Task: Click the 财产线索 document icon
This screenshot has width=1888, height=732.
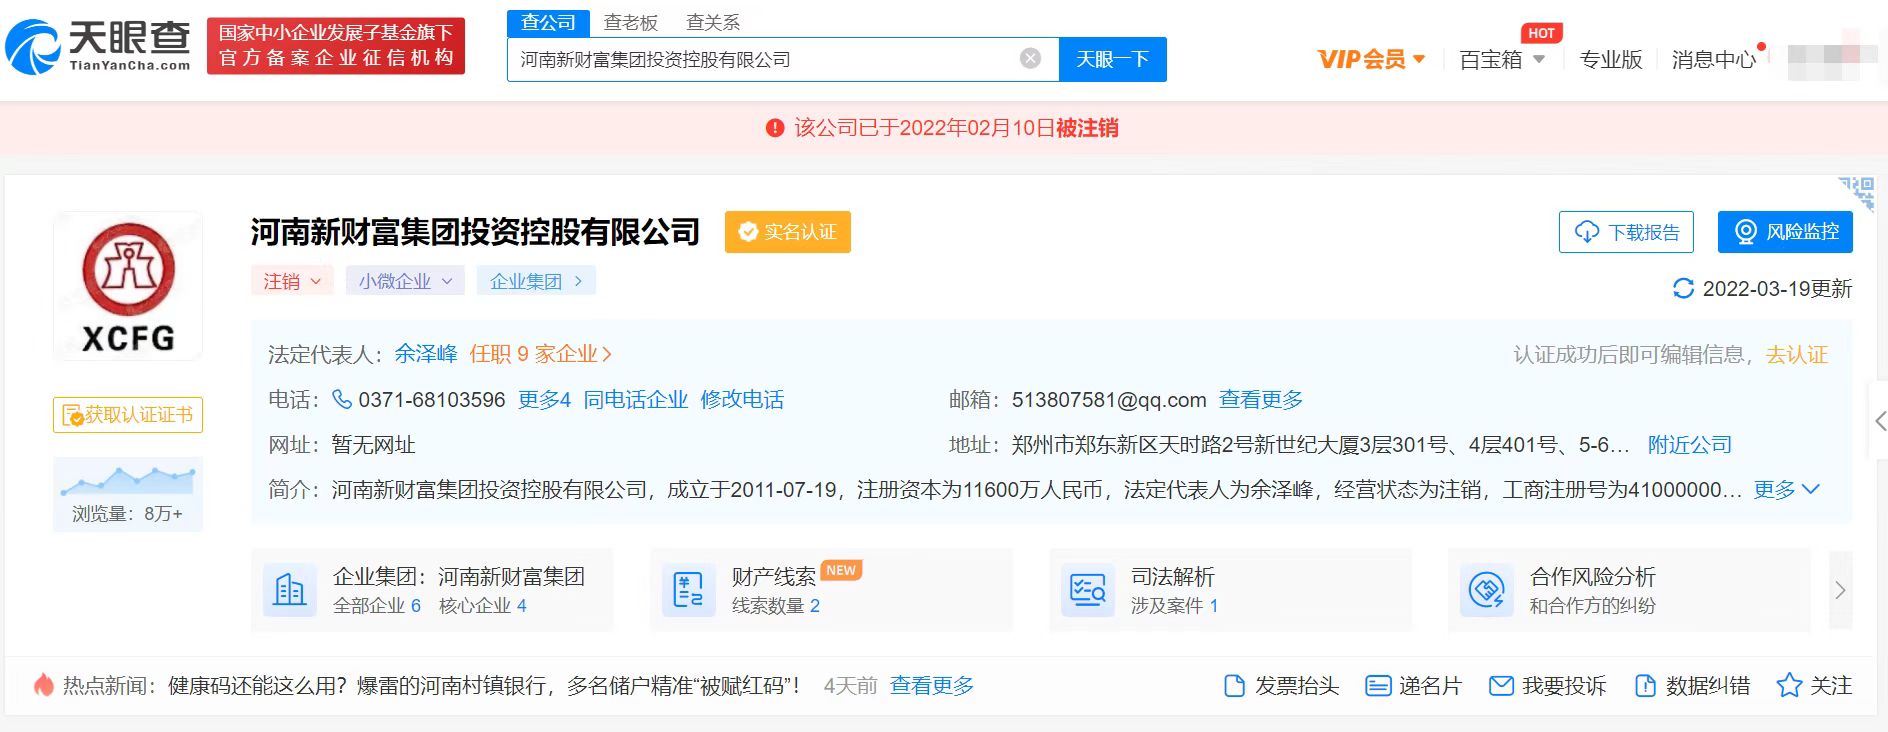Action: pos(688,590)
